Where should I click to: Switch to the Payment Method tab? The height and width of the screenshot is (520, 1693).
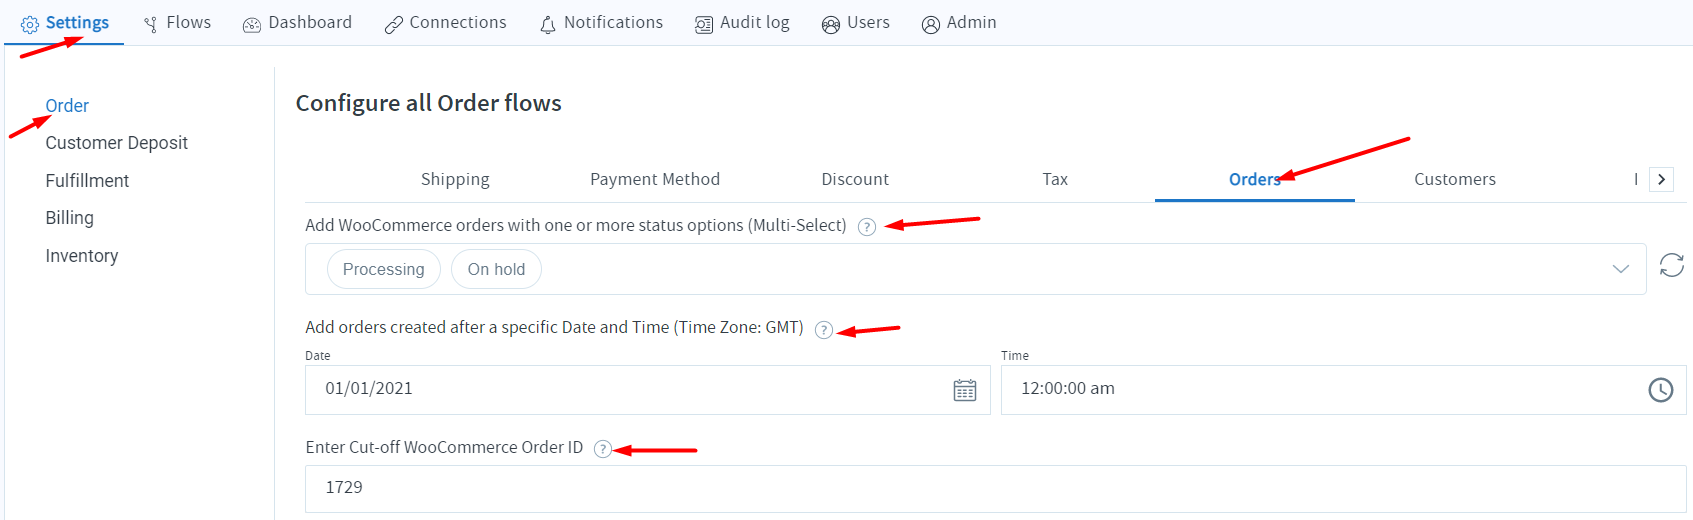coord(655,179)
